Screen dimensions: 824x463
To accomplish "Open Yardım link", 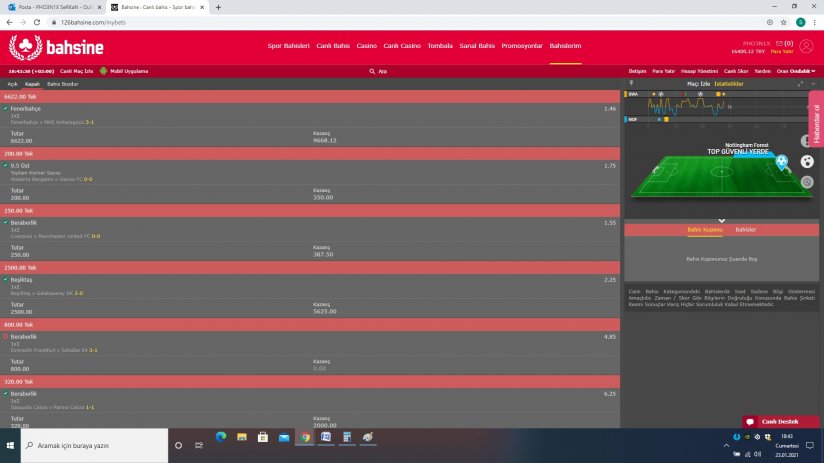I will pyautogui.click(x=763, y=71).
